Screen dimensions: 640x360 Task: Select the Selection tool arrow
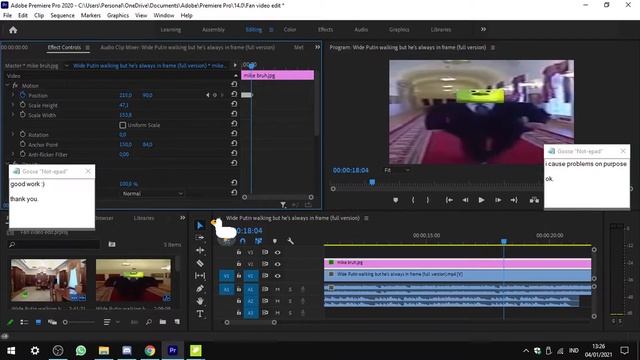(200, 225)
